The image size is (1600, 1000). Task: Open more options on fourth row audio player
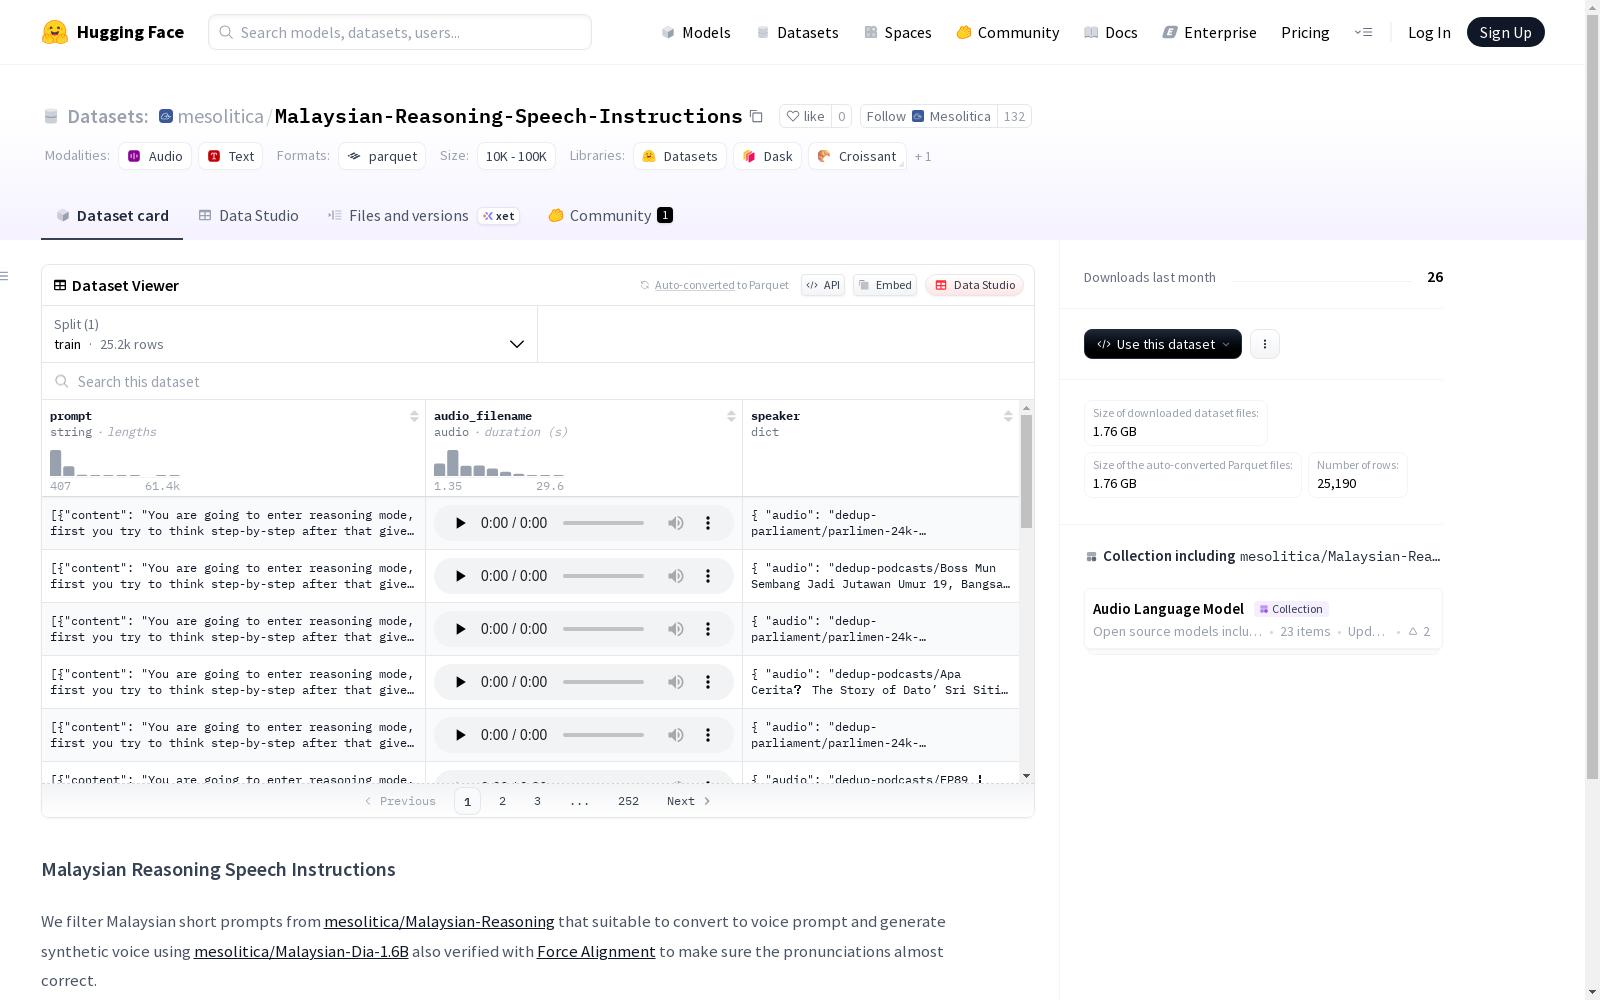(708, 682)
